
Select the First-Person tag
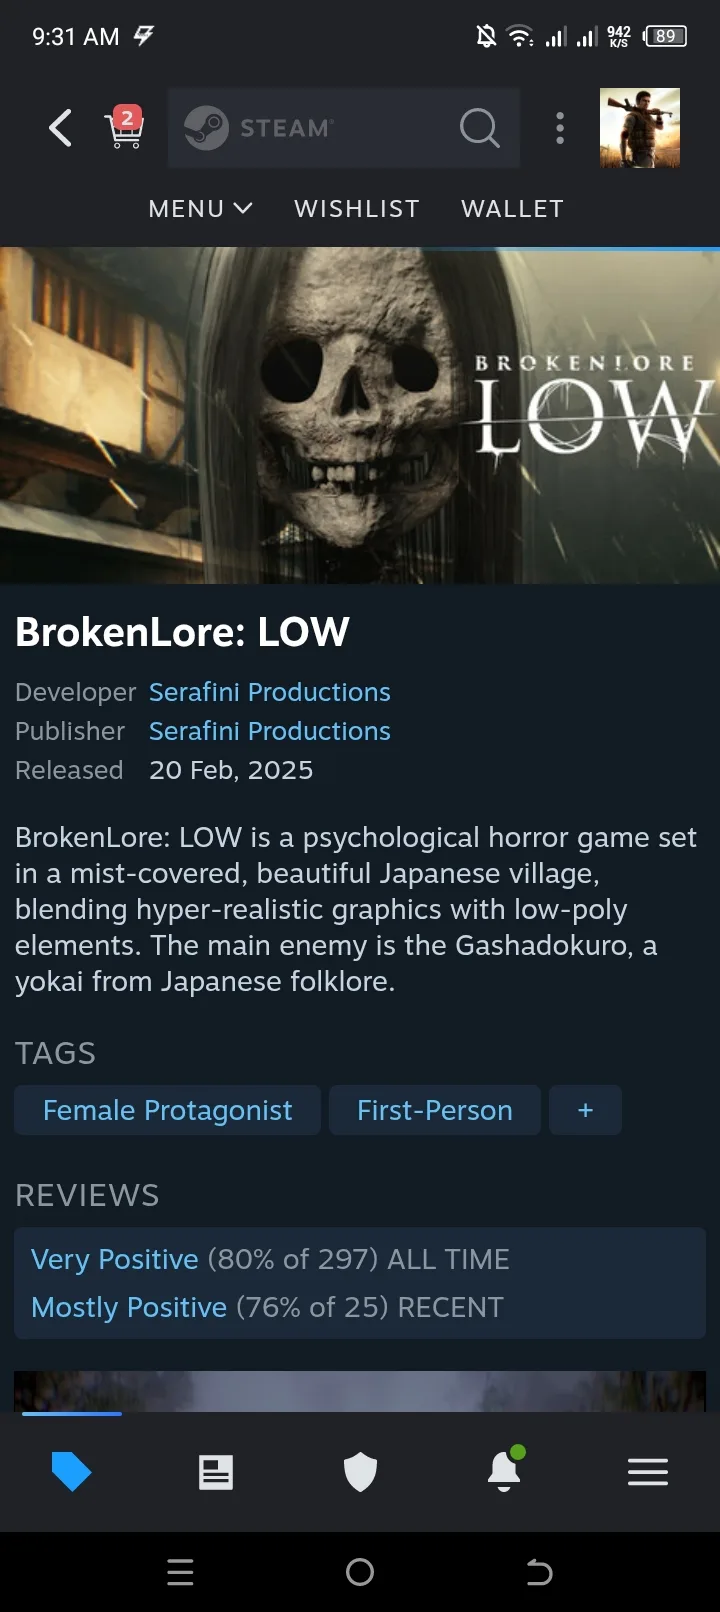435,1110
